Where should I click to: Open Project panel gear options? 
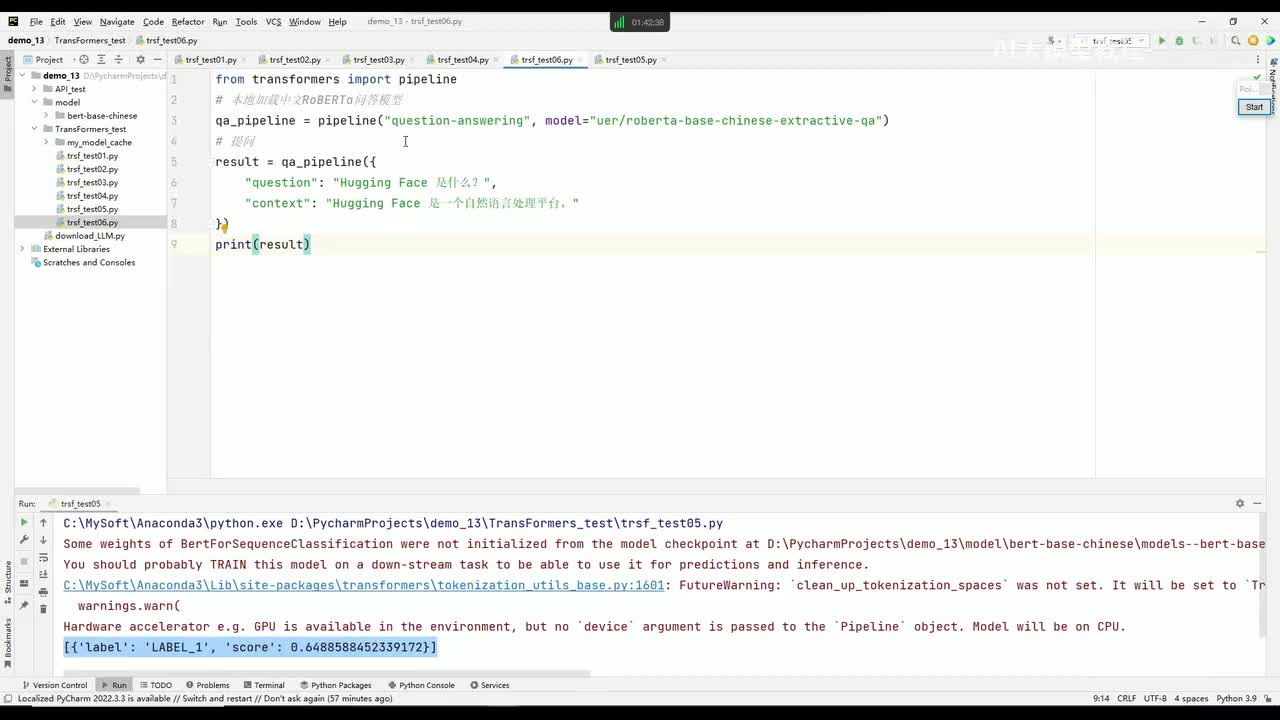[140, 60]
